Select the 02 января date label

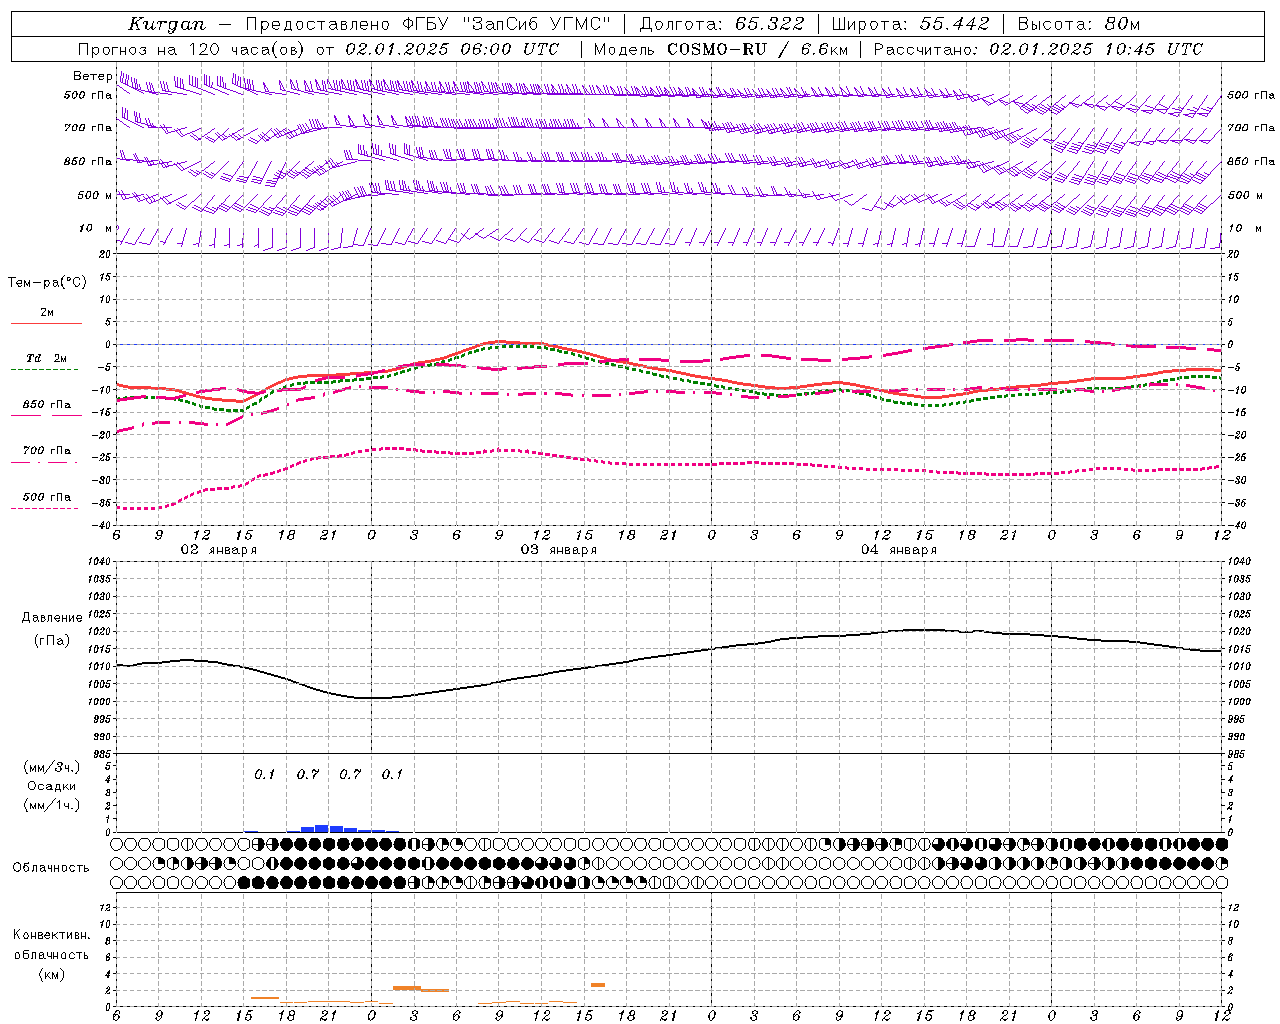[x=218, y=550]
